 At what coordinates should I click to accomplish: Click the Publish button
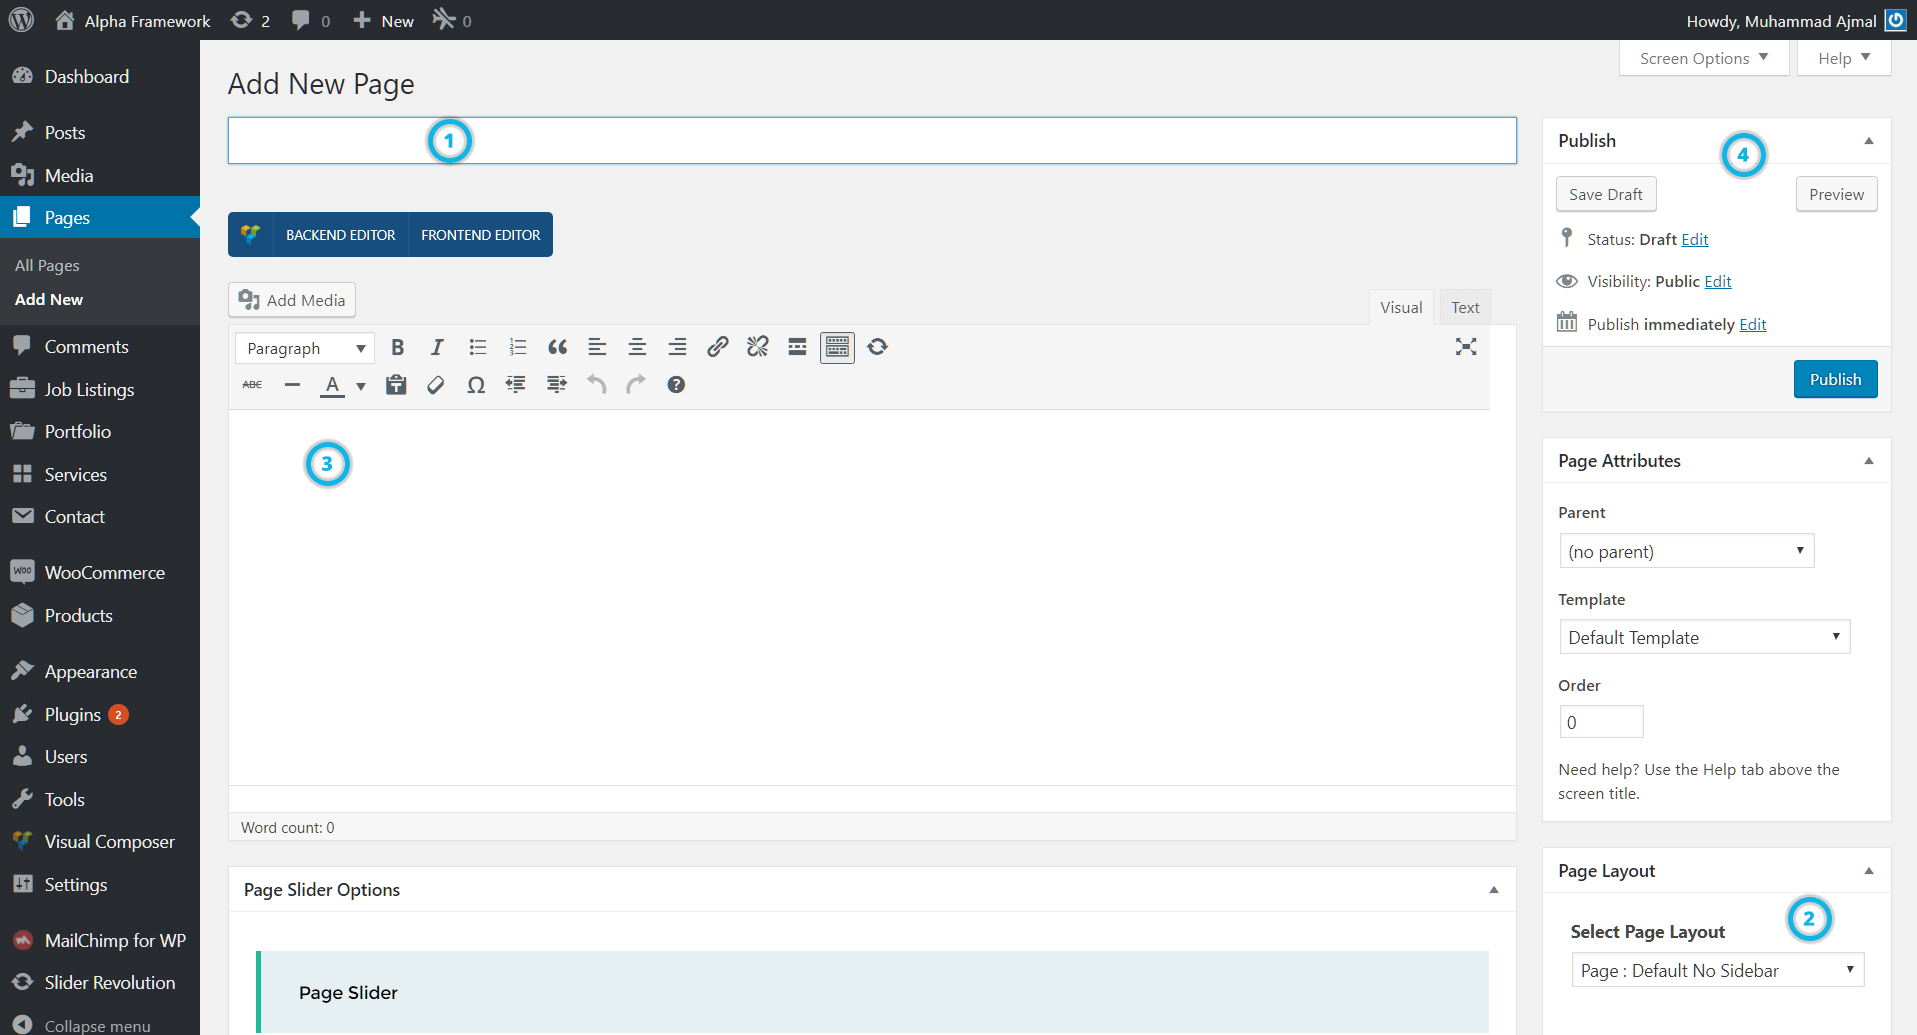coord(1834,379)
